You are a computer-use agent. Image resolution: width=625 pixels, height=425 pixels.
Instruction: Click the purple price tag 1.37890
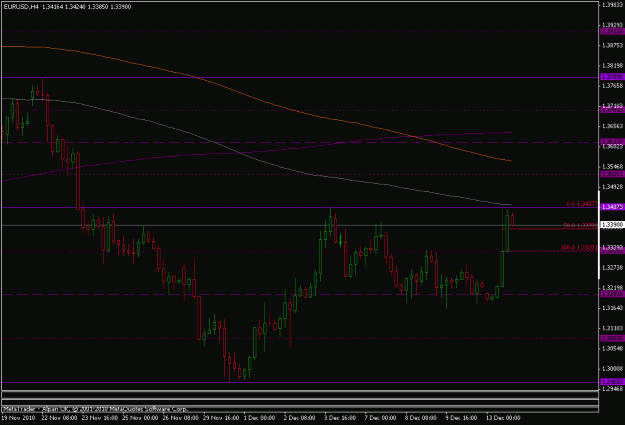612,77
